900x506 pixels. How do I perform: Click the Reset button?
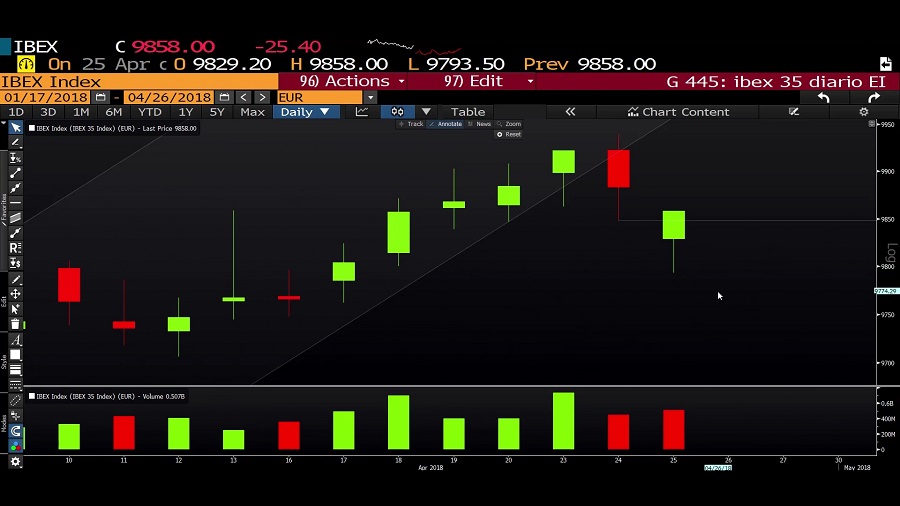pos(509,134)
